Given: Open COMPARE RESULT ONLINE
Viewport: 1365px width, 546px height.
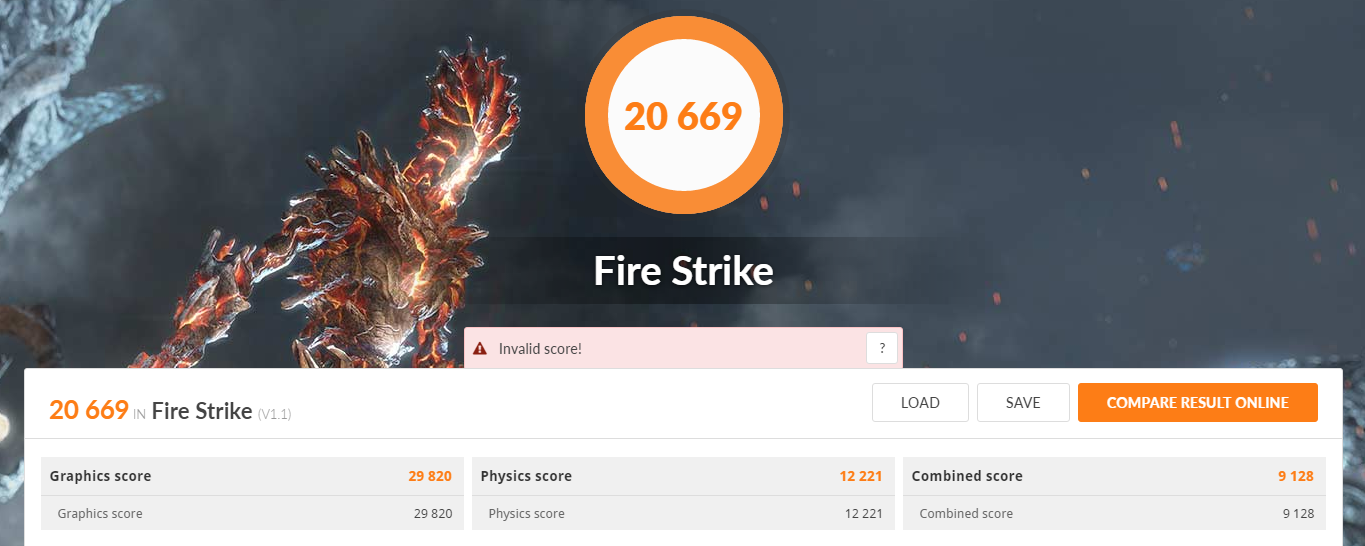Looking at the screenshot, I should (x=1197, y=403).
